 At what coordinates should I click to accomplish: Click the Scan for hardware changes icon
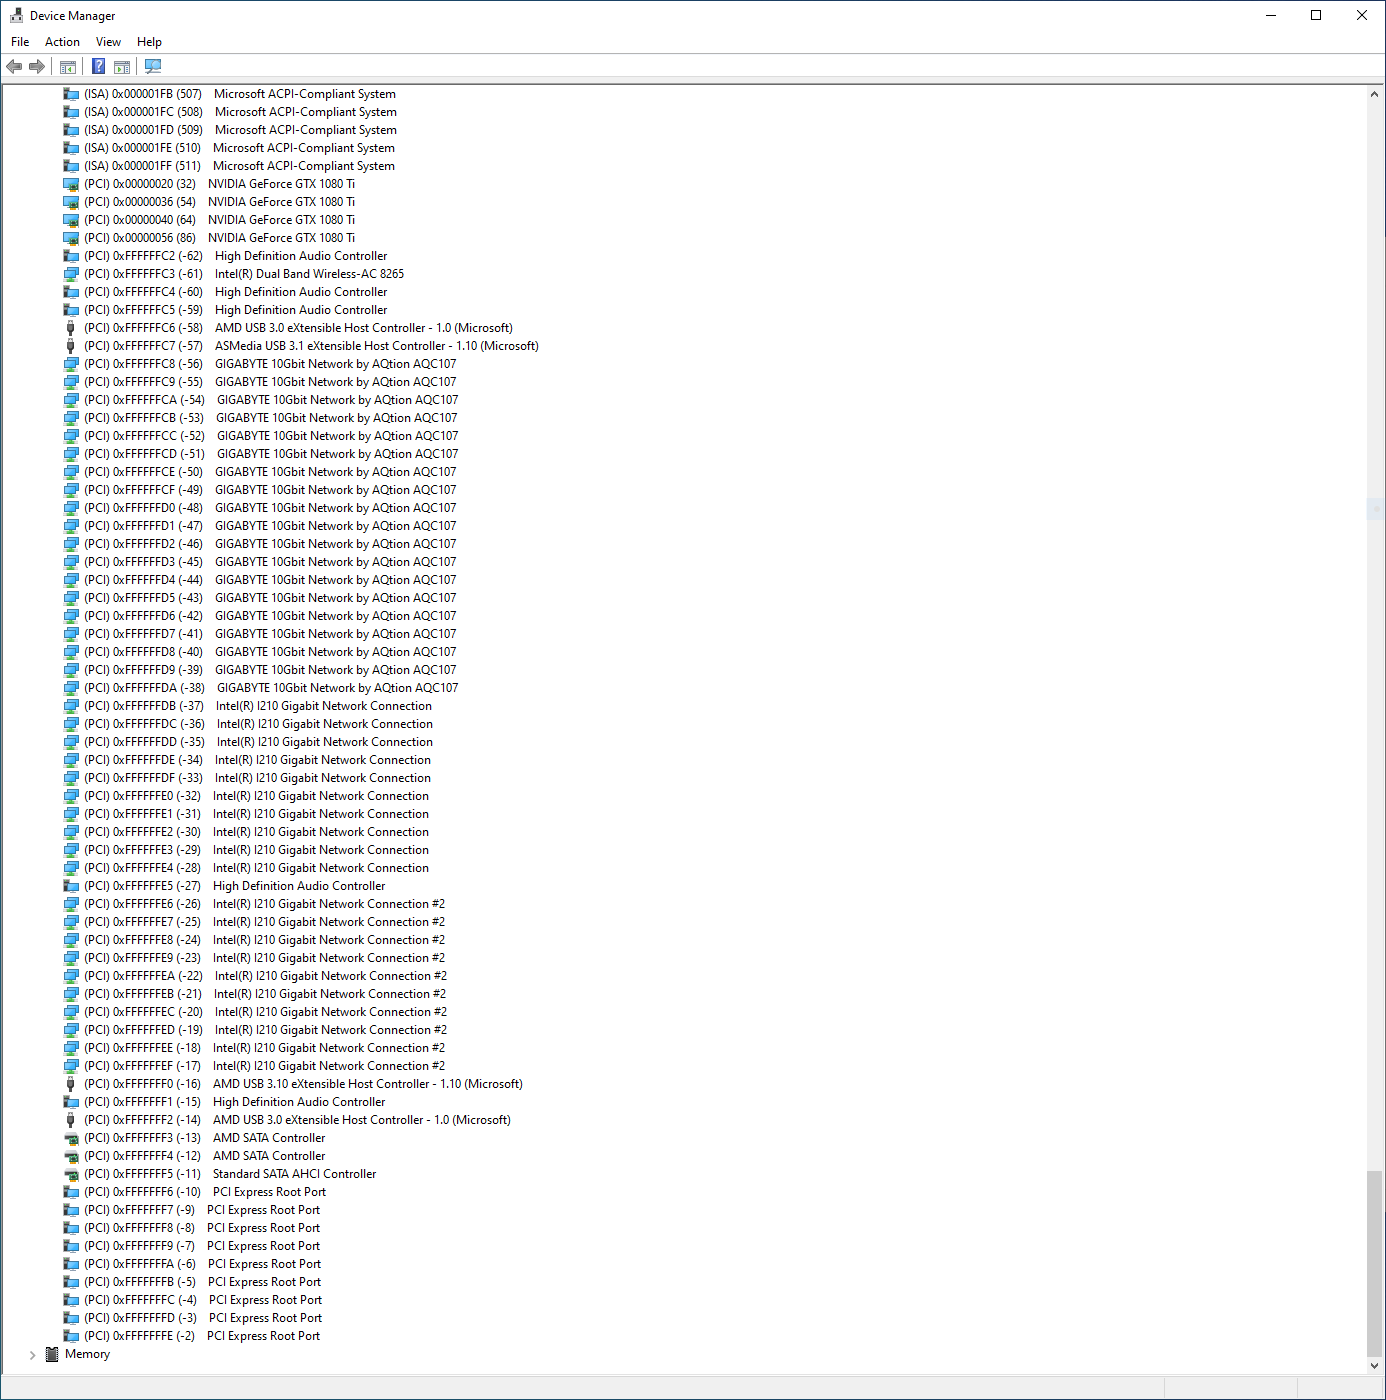tap(153, 67)
